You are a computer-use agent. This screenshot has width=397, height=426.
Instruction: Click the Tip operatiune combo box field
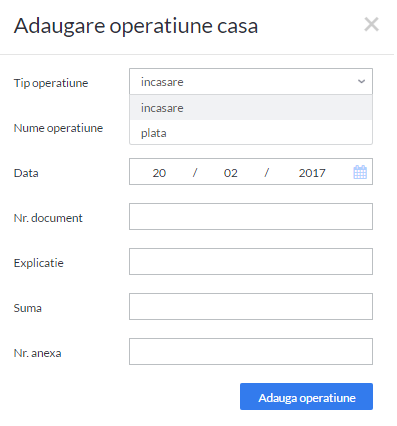coord(251,82)
